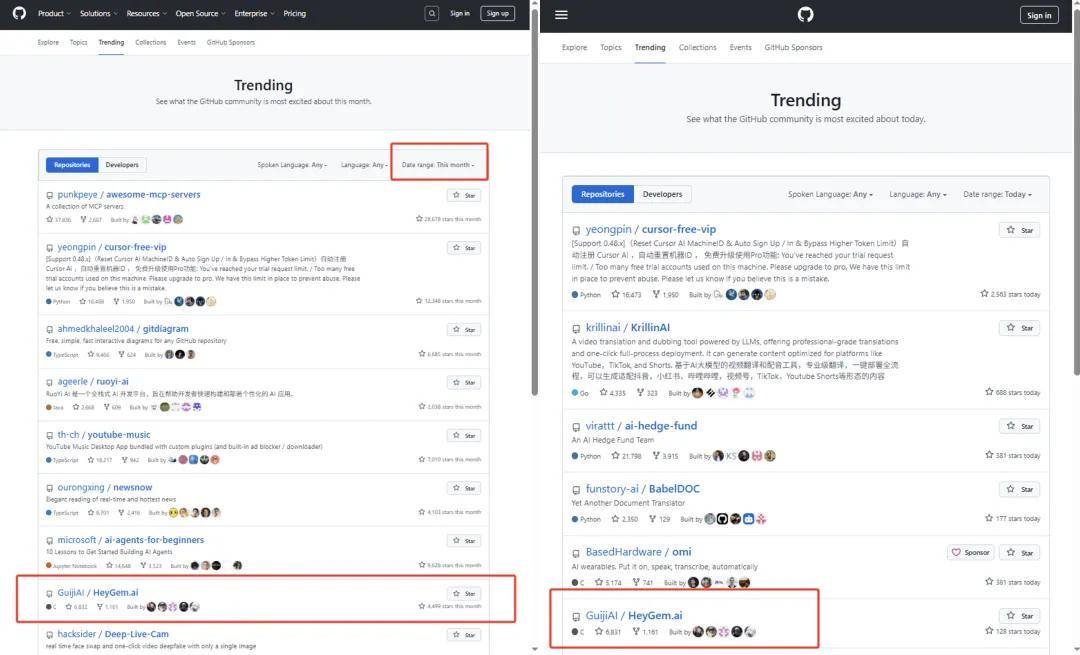The height and width of the screenshot is (655, 1080).
Task: Open 'Date range: Today' dropdown in right window
Action: point(997,195)
